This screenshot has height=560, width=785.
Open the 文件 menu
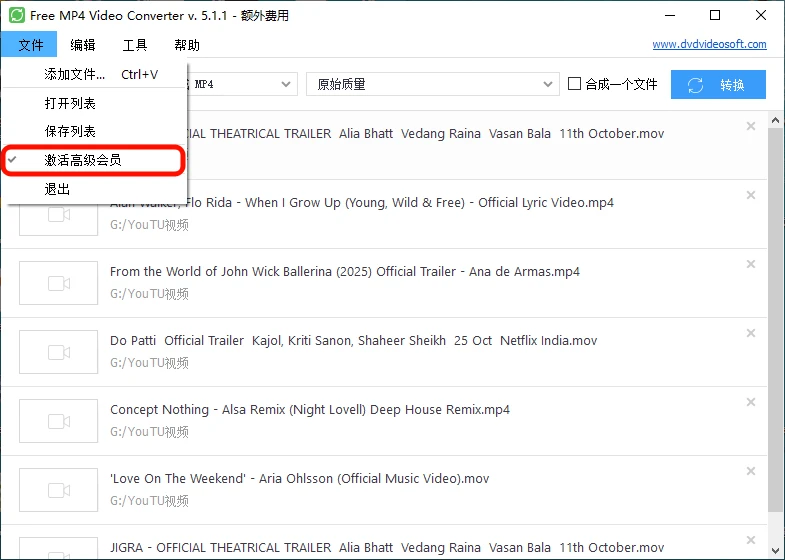[29, 45]
